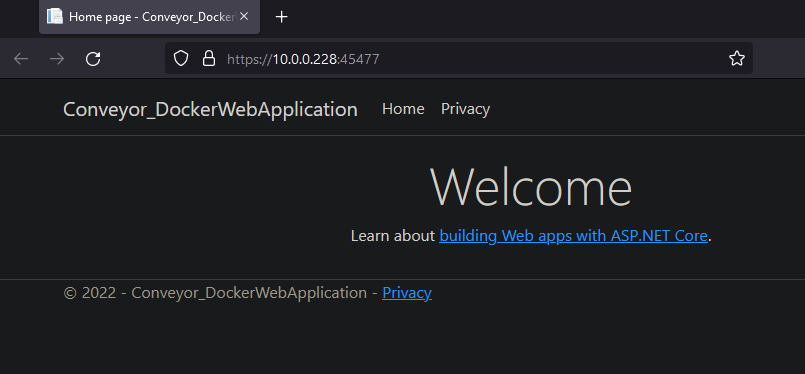Close the Home page tab

[244, 16]
